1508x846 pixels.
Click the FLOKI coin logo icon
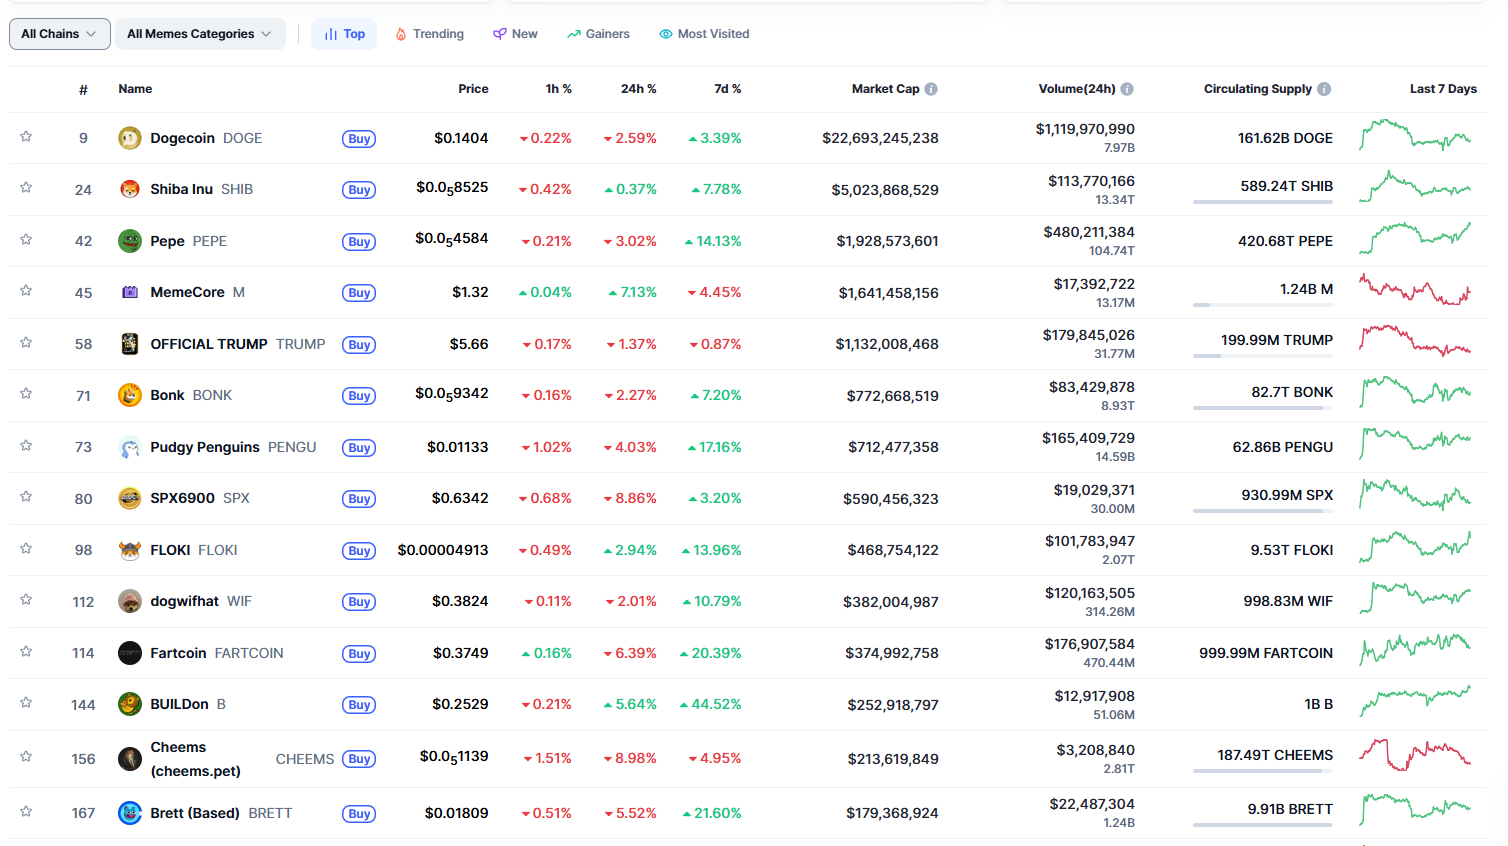coord(130,550)
